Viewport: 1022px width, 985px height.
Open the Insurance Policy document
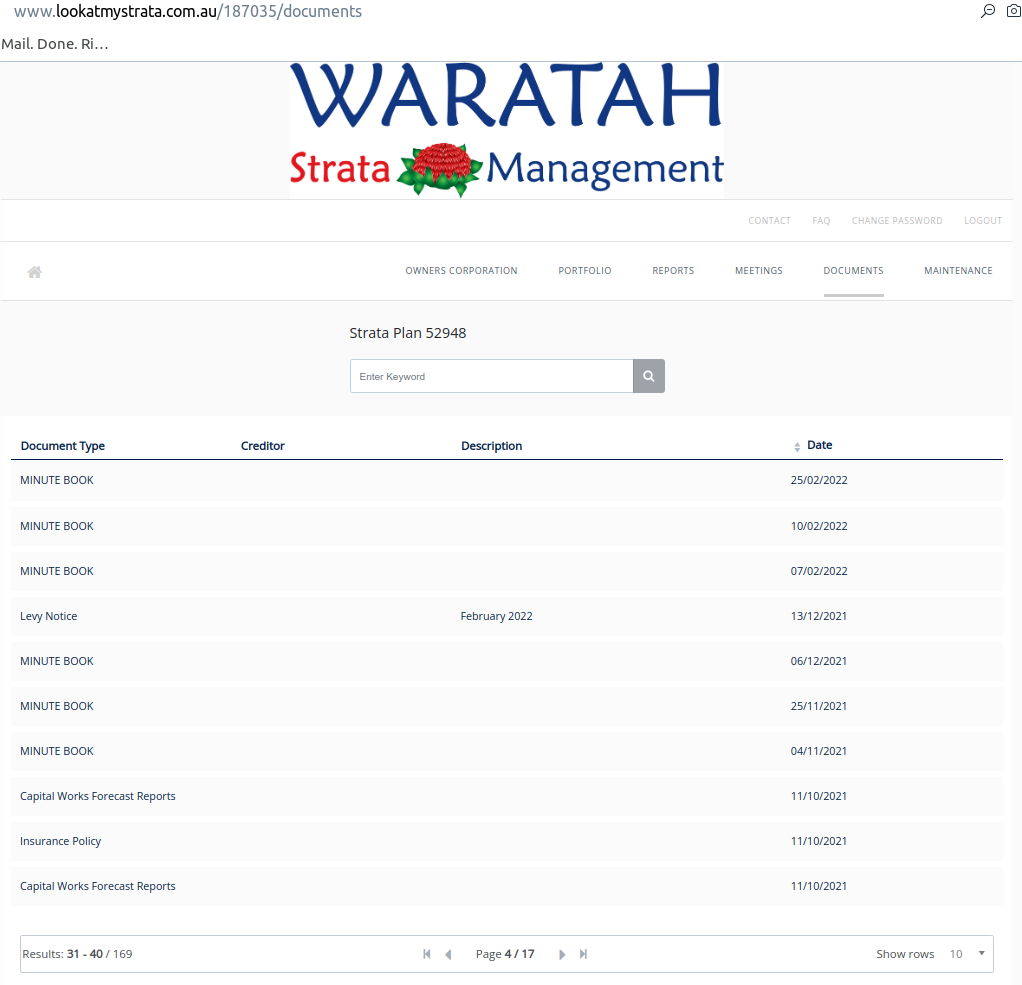coord(506,841)
